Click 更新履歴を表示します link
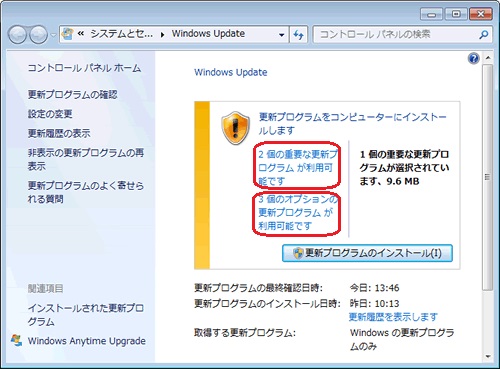The width and height of the screenshot is (500, 369). (x=393, y=317)
